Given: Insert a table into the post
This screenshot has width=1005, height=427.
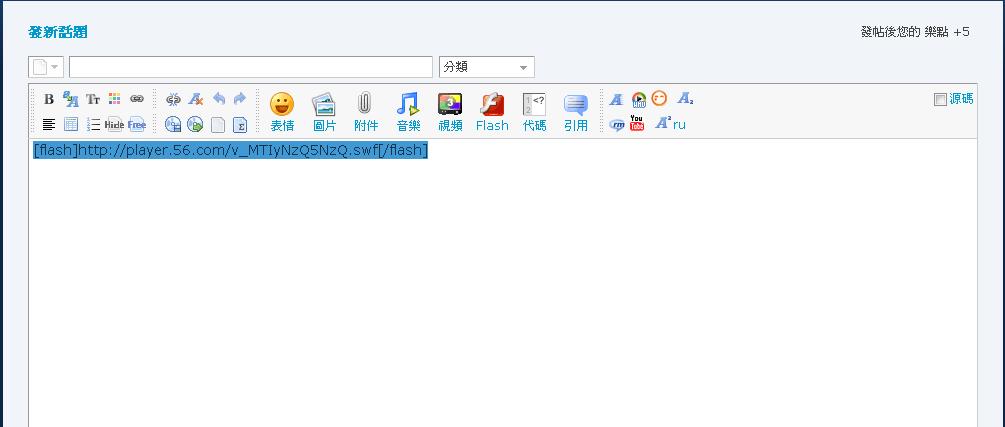Looking at the screenshot, I should 71,124.
